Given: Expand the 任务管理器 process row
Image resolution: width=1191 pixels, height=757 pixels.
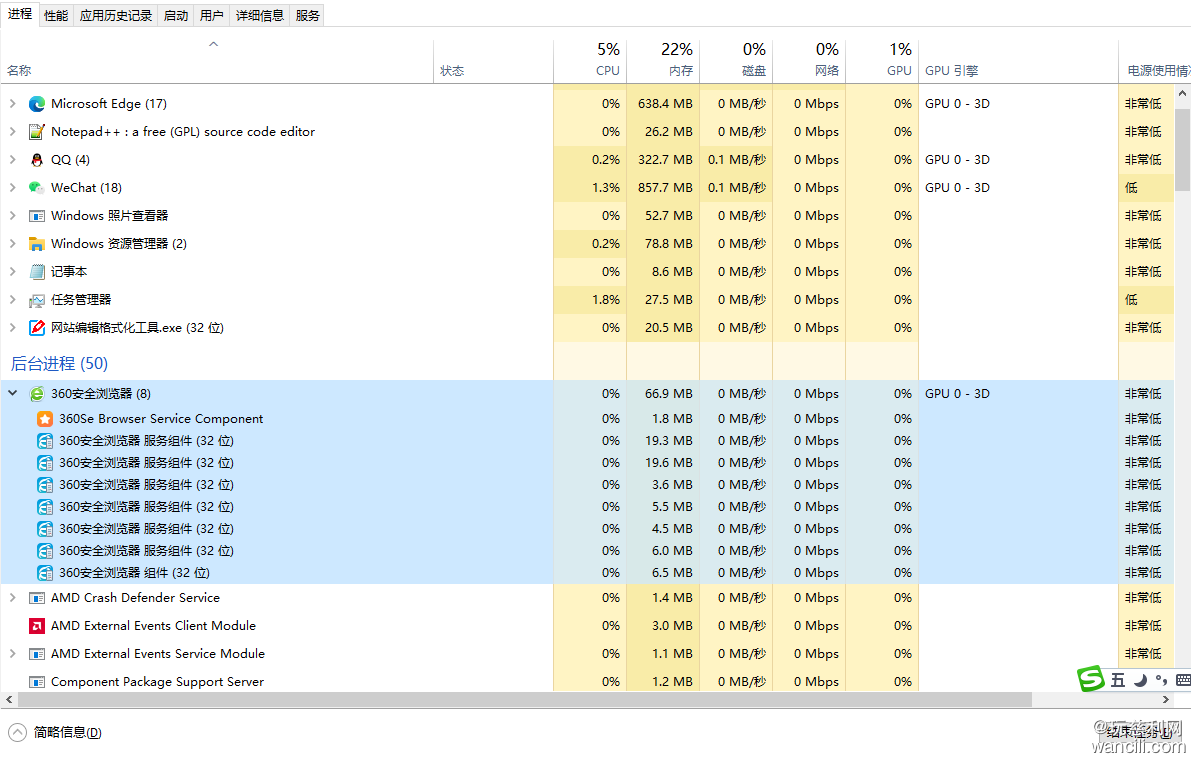Looking at the screenshot, I should pos(12,300).
